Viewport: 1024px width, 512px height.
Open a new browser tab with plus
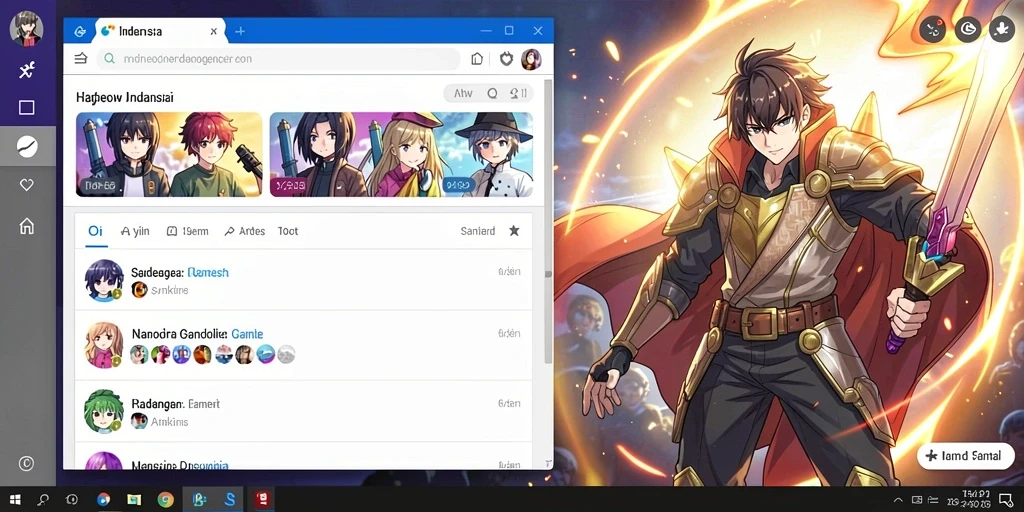point(240,31)
